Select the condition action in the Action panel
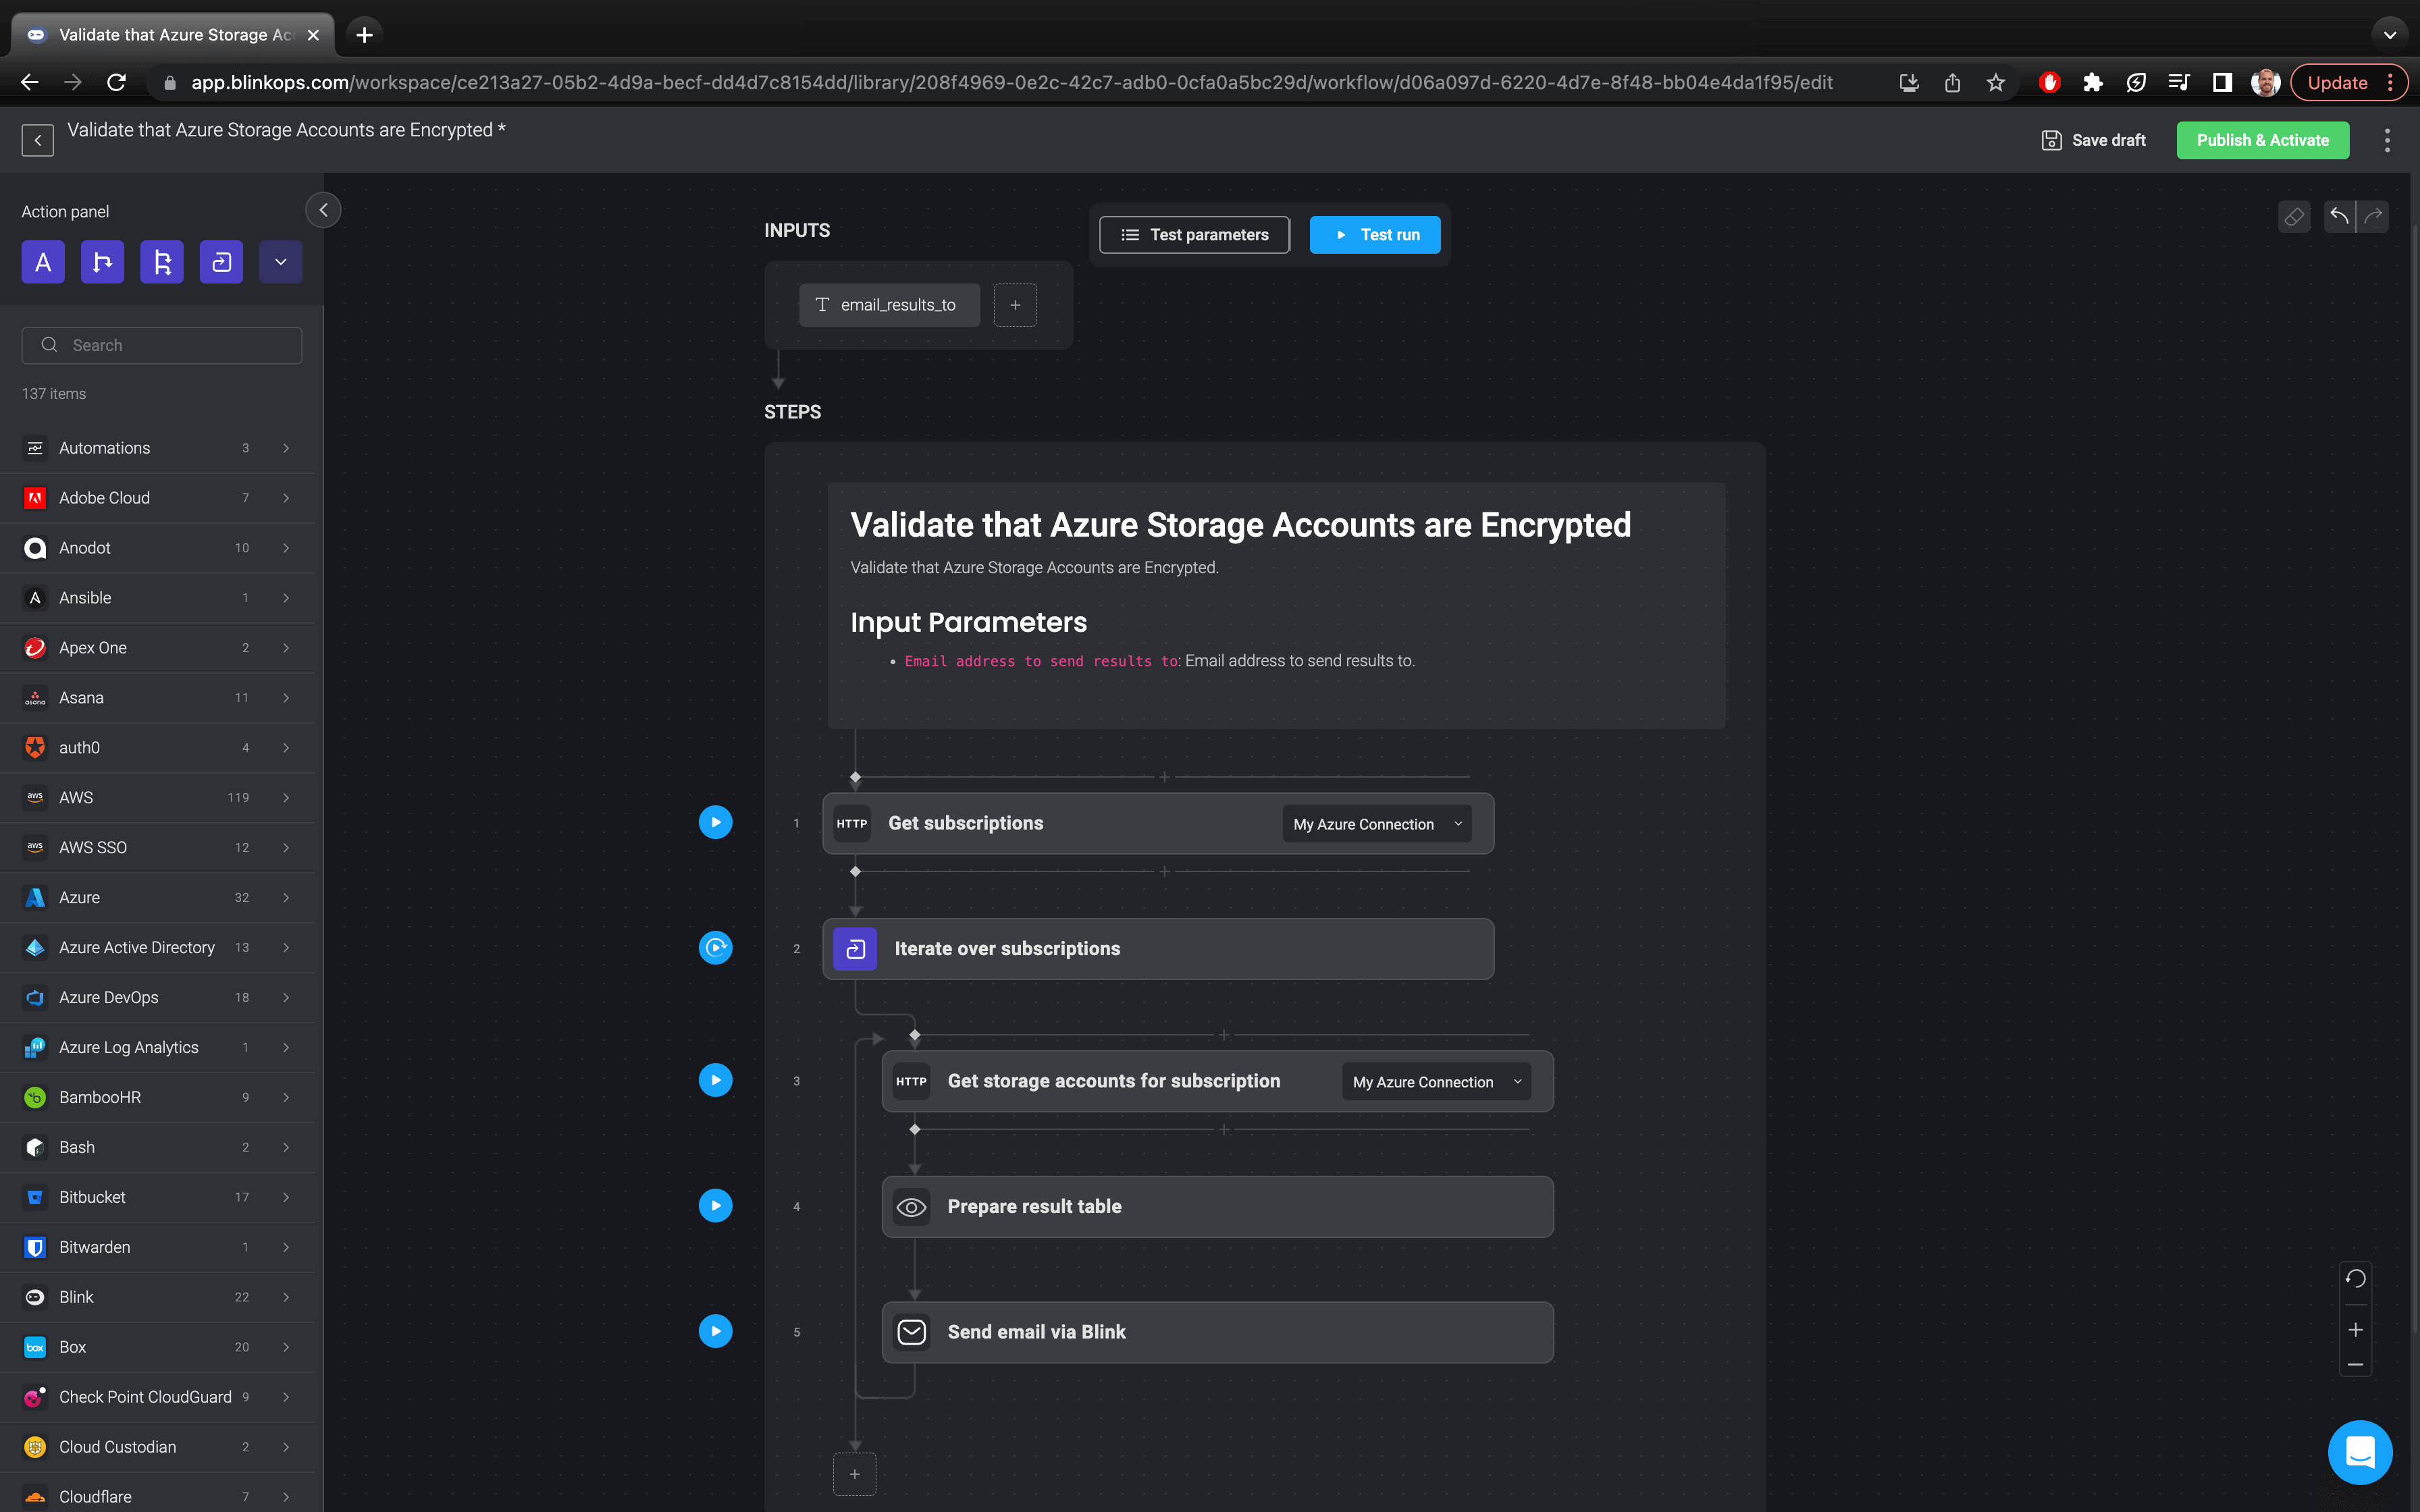2420x1512 pixels. [x=102, y=262]
